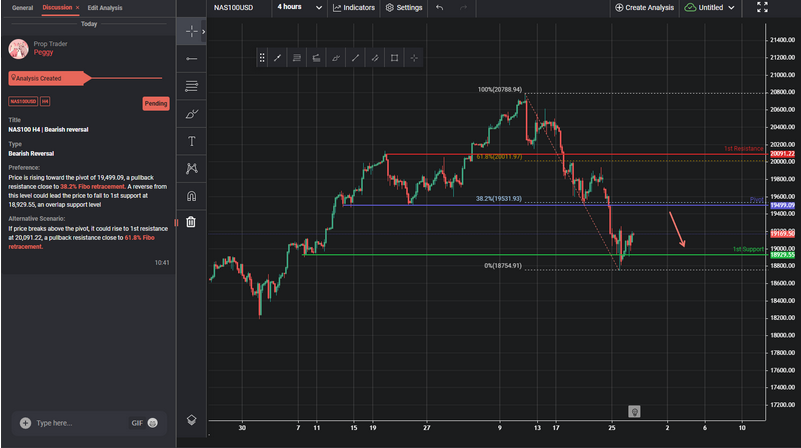This screenshot has width=801, height=448.
Task: Open the GIF picker
Action: 137,423
